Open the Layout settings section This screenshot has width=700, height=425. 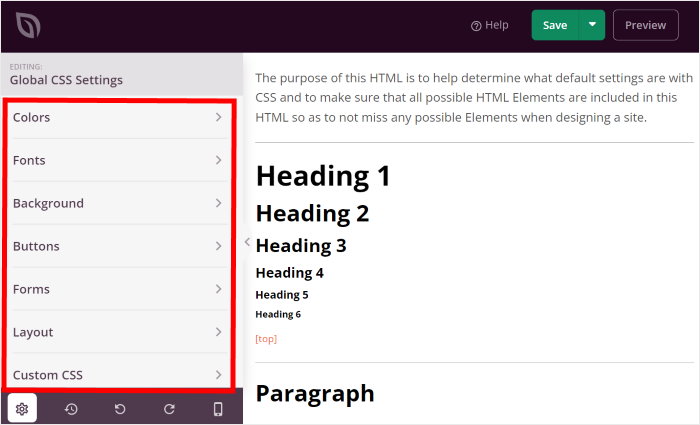[120, 332]
